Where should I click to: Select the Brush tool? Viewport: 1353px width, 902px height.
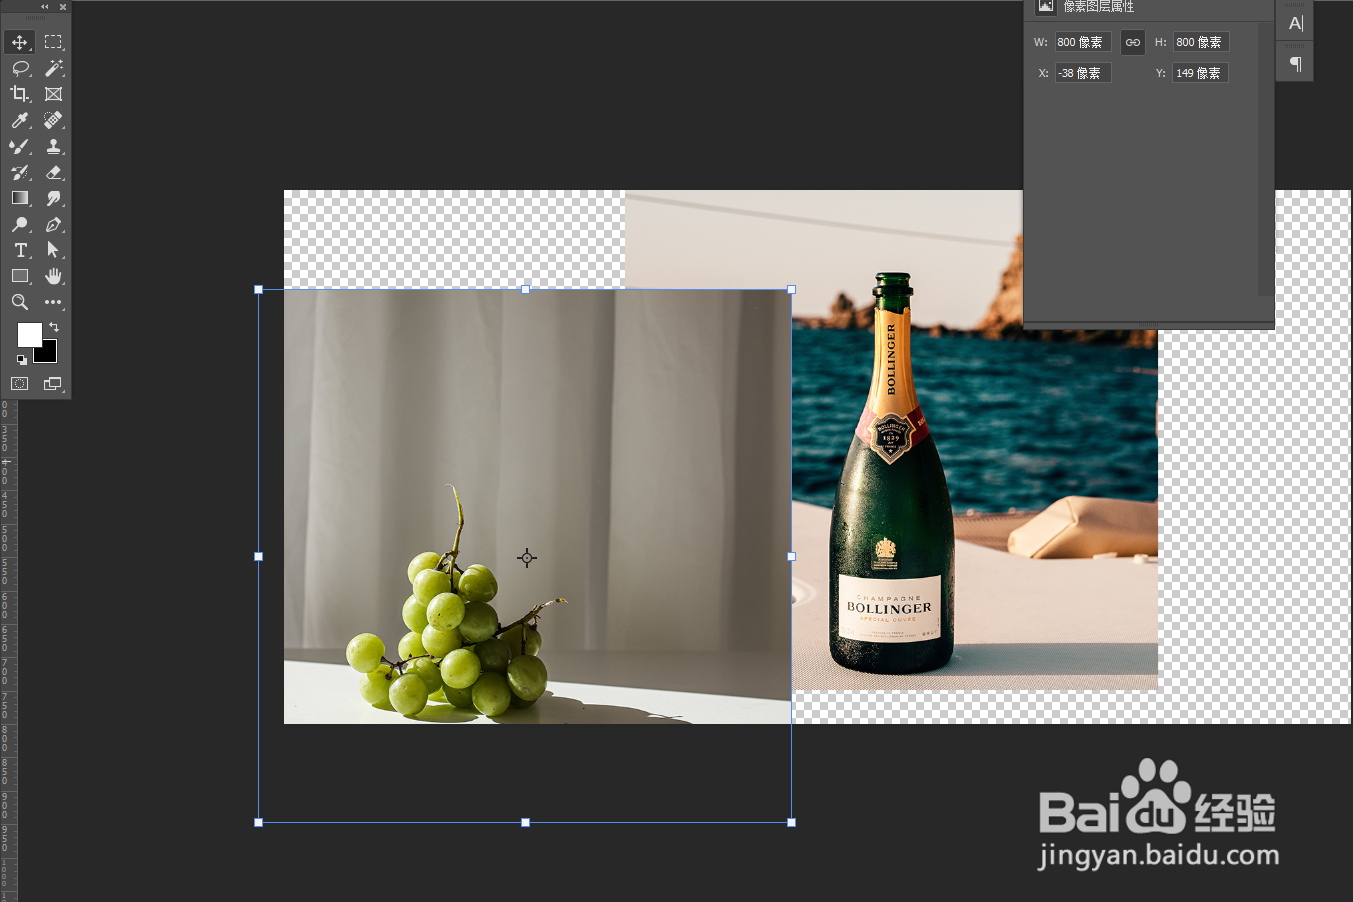click(x=20, y=146)
